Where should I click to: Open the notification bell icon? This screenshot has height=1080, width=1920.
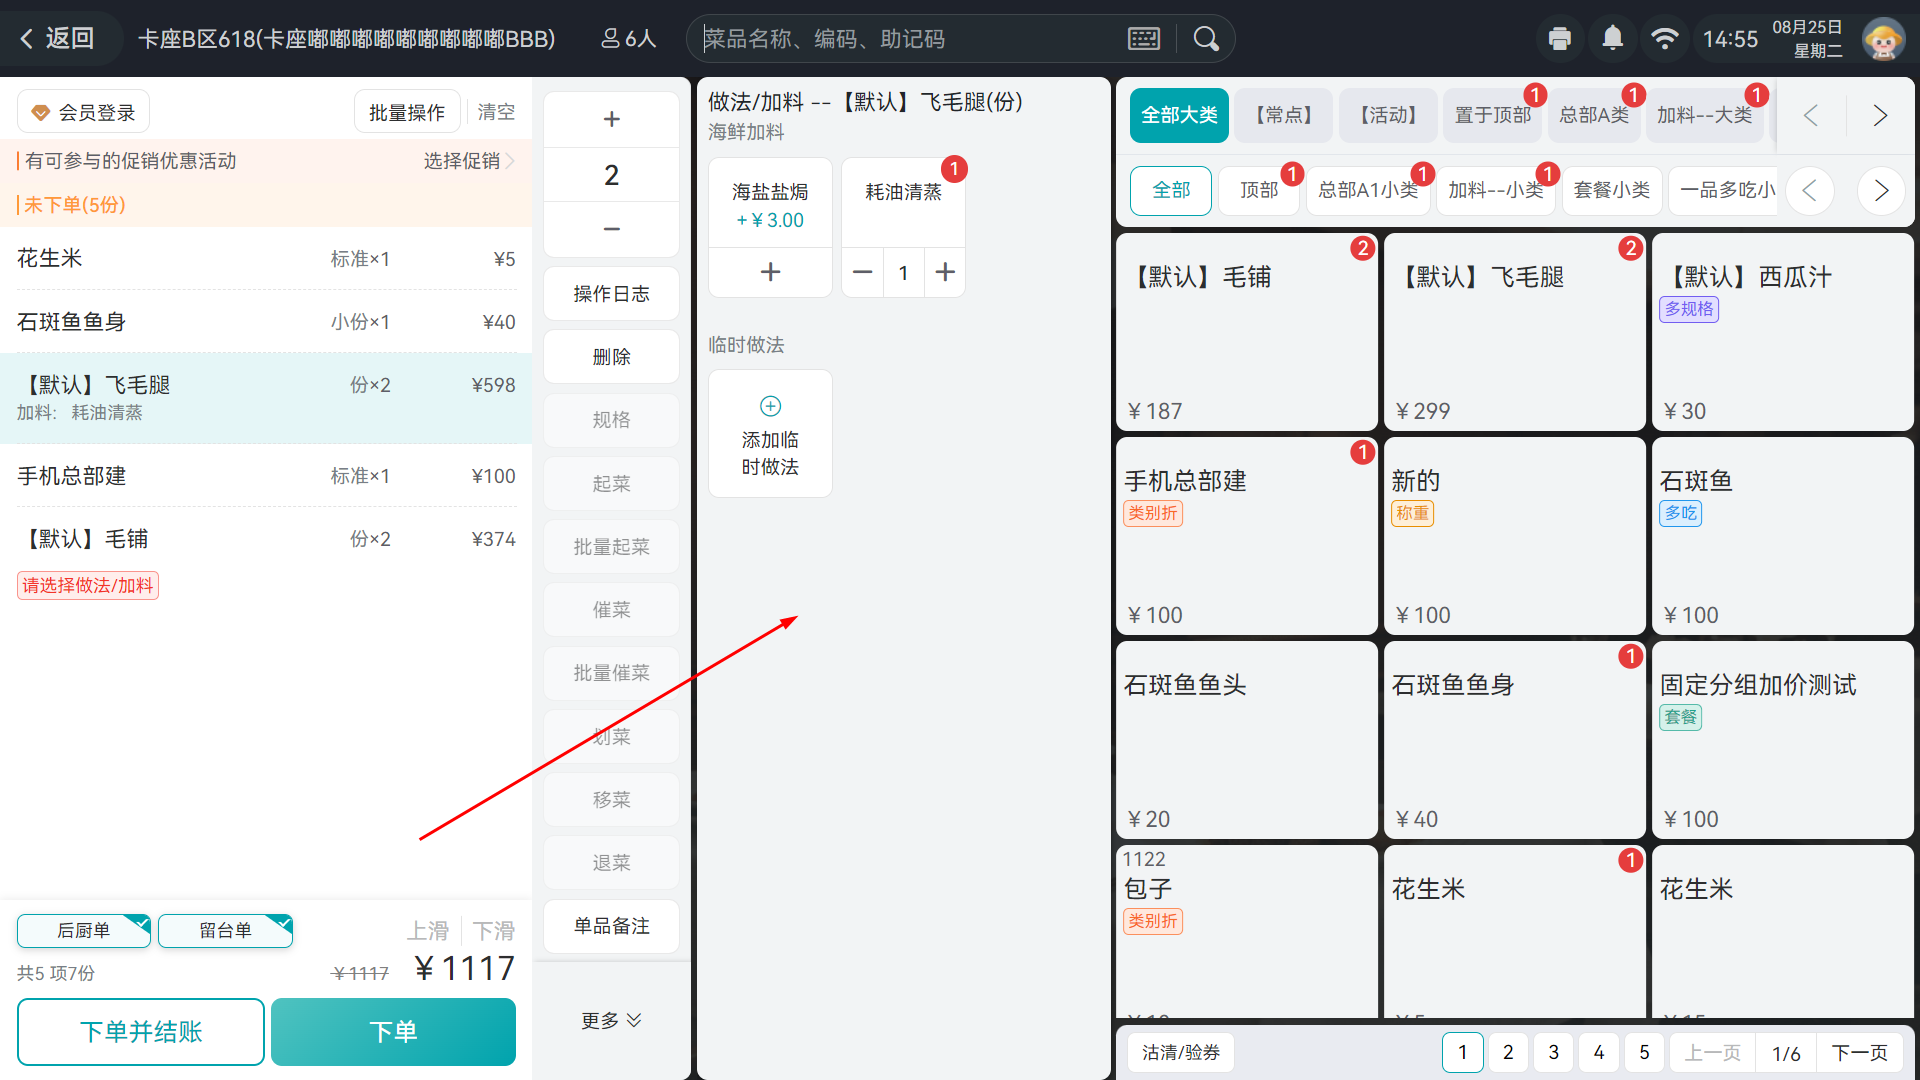pos(1612,39)
